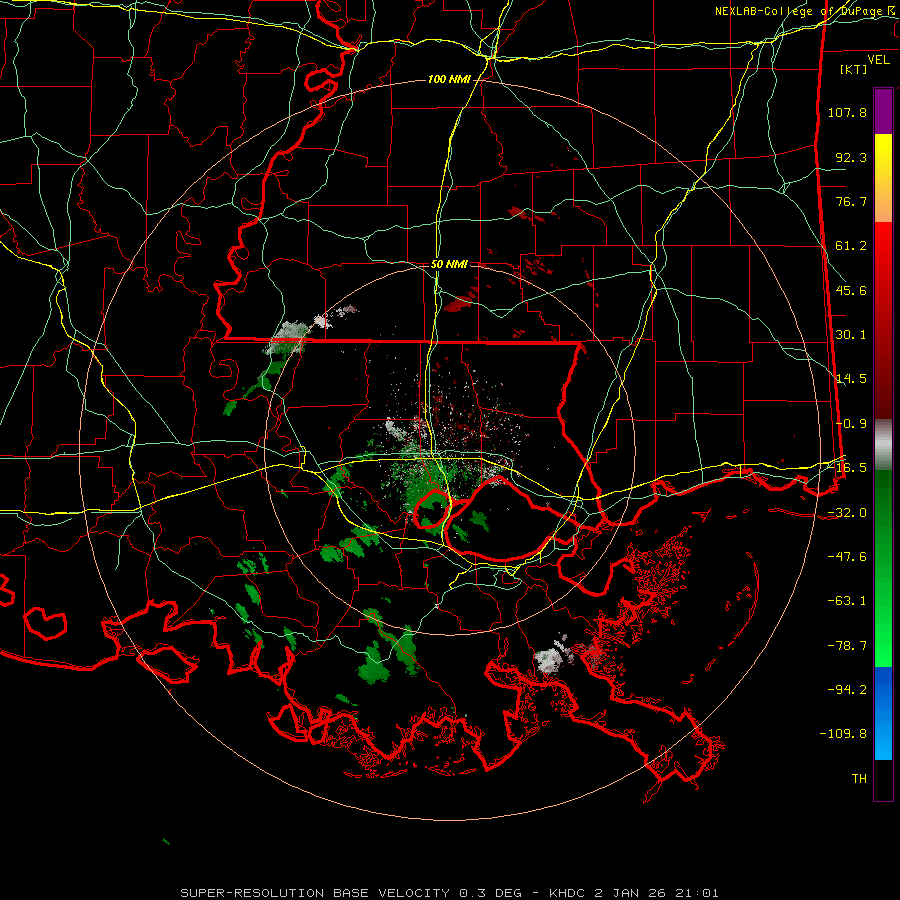Screen dimensions: 900x900
Task: Click the 100 NMI range ring label
Action: click(449, 79)
